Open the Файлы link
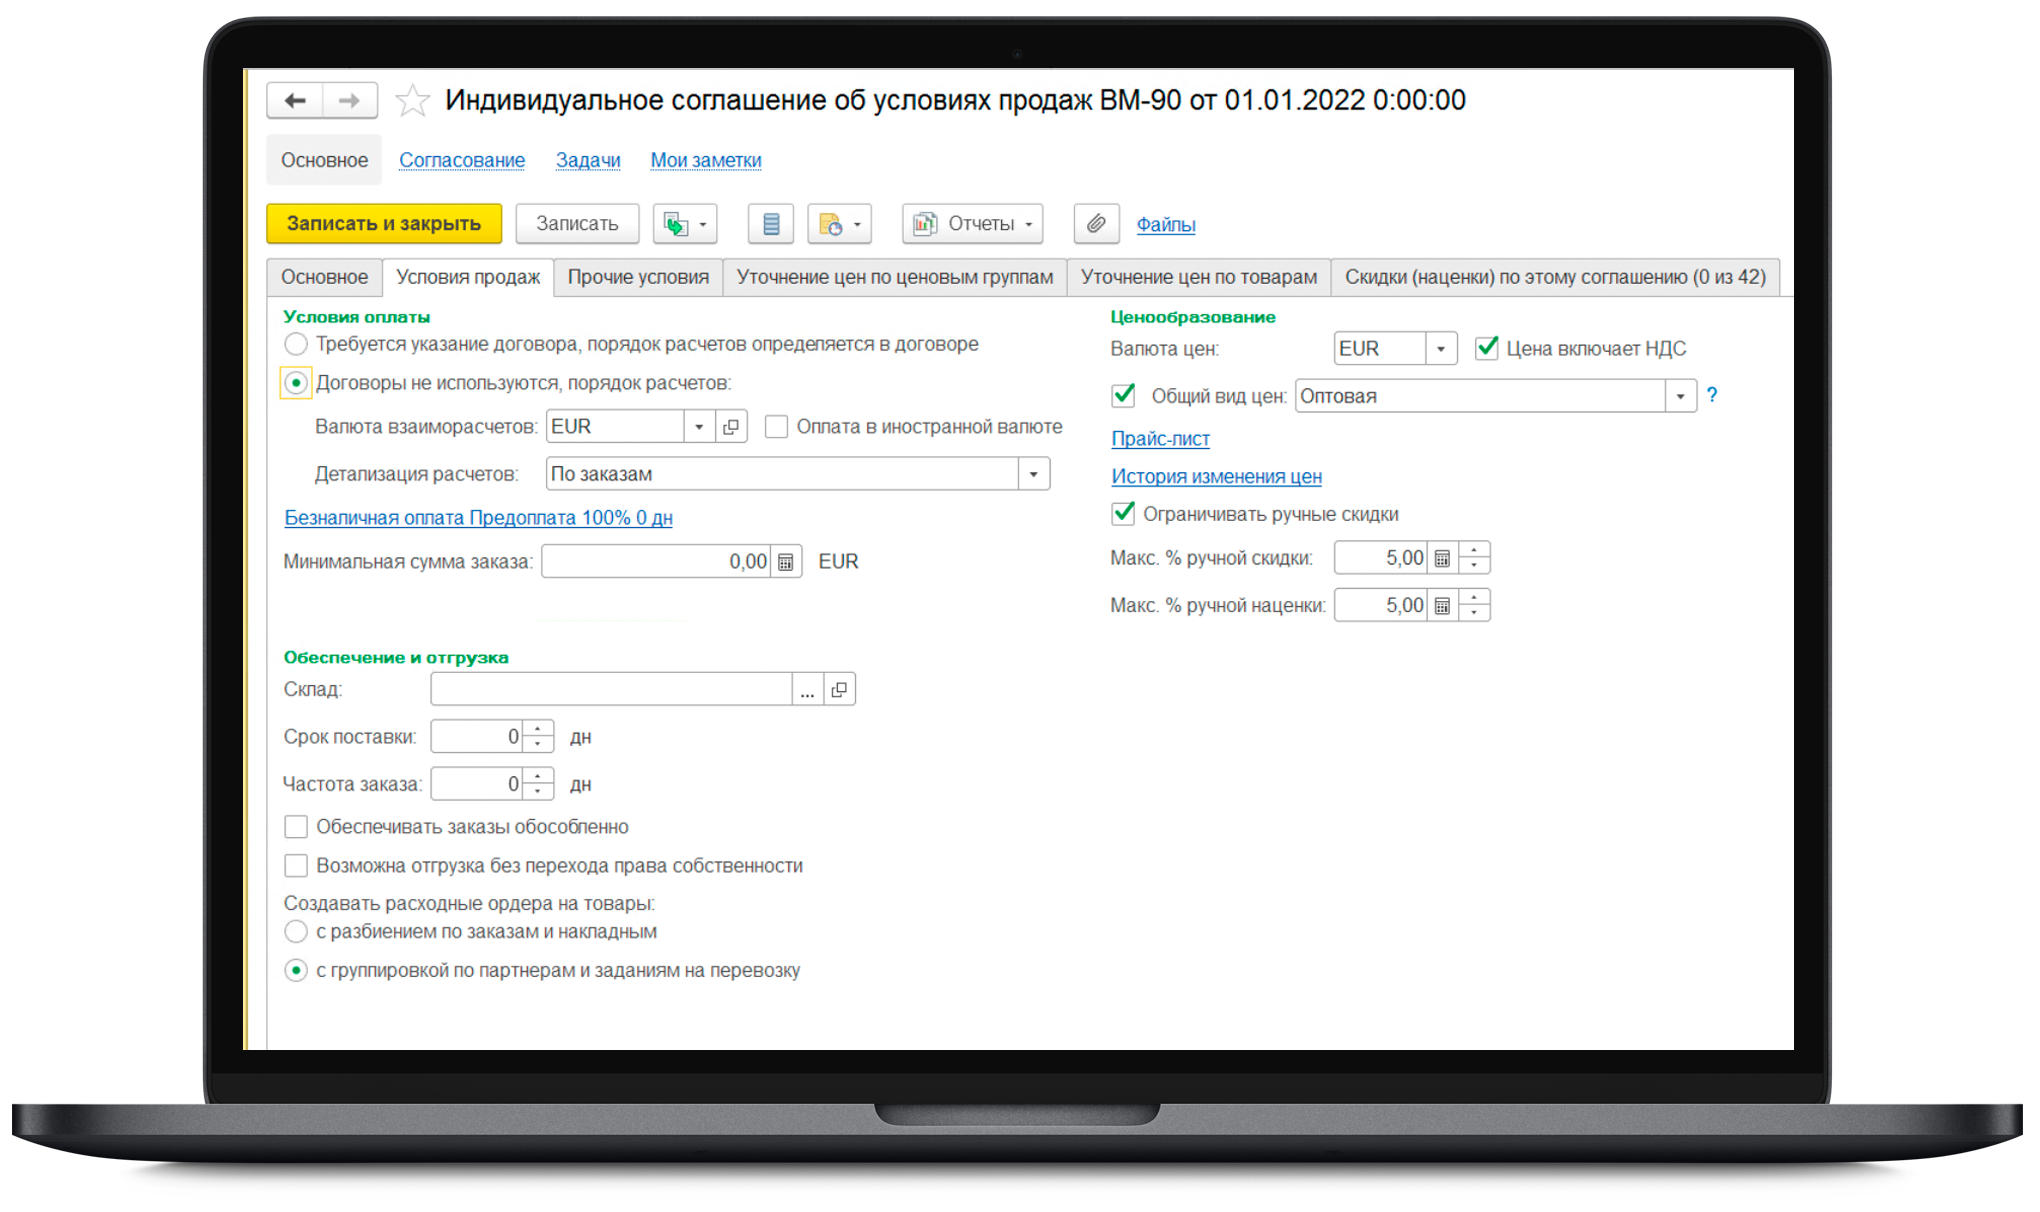This screenshot has width=2040, height=1212. click(x=1166, y=225)
